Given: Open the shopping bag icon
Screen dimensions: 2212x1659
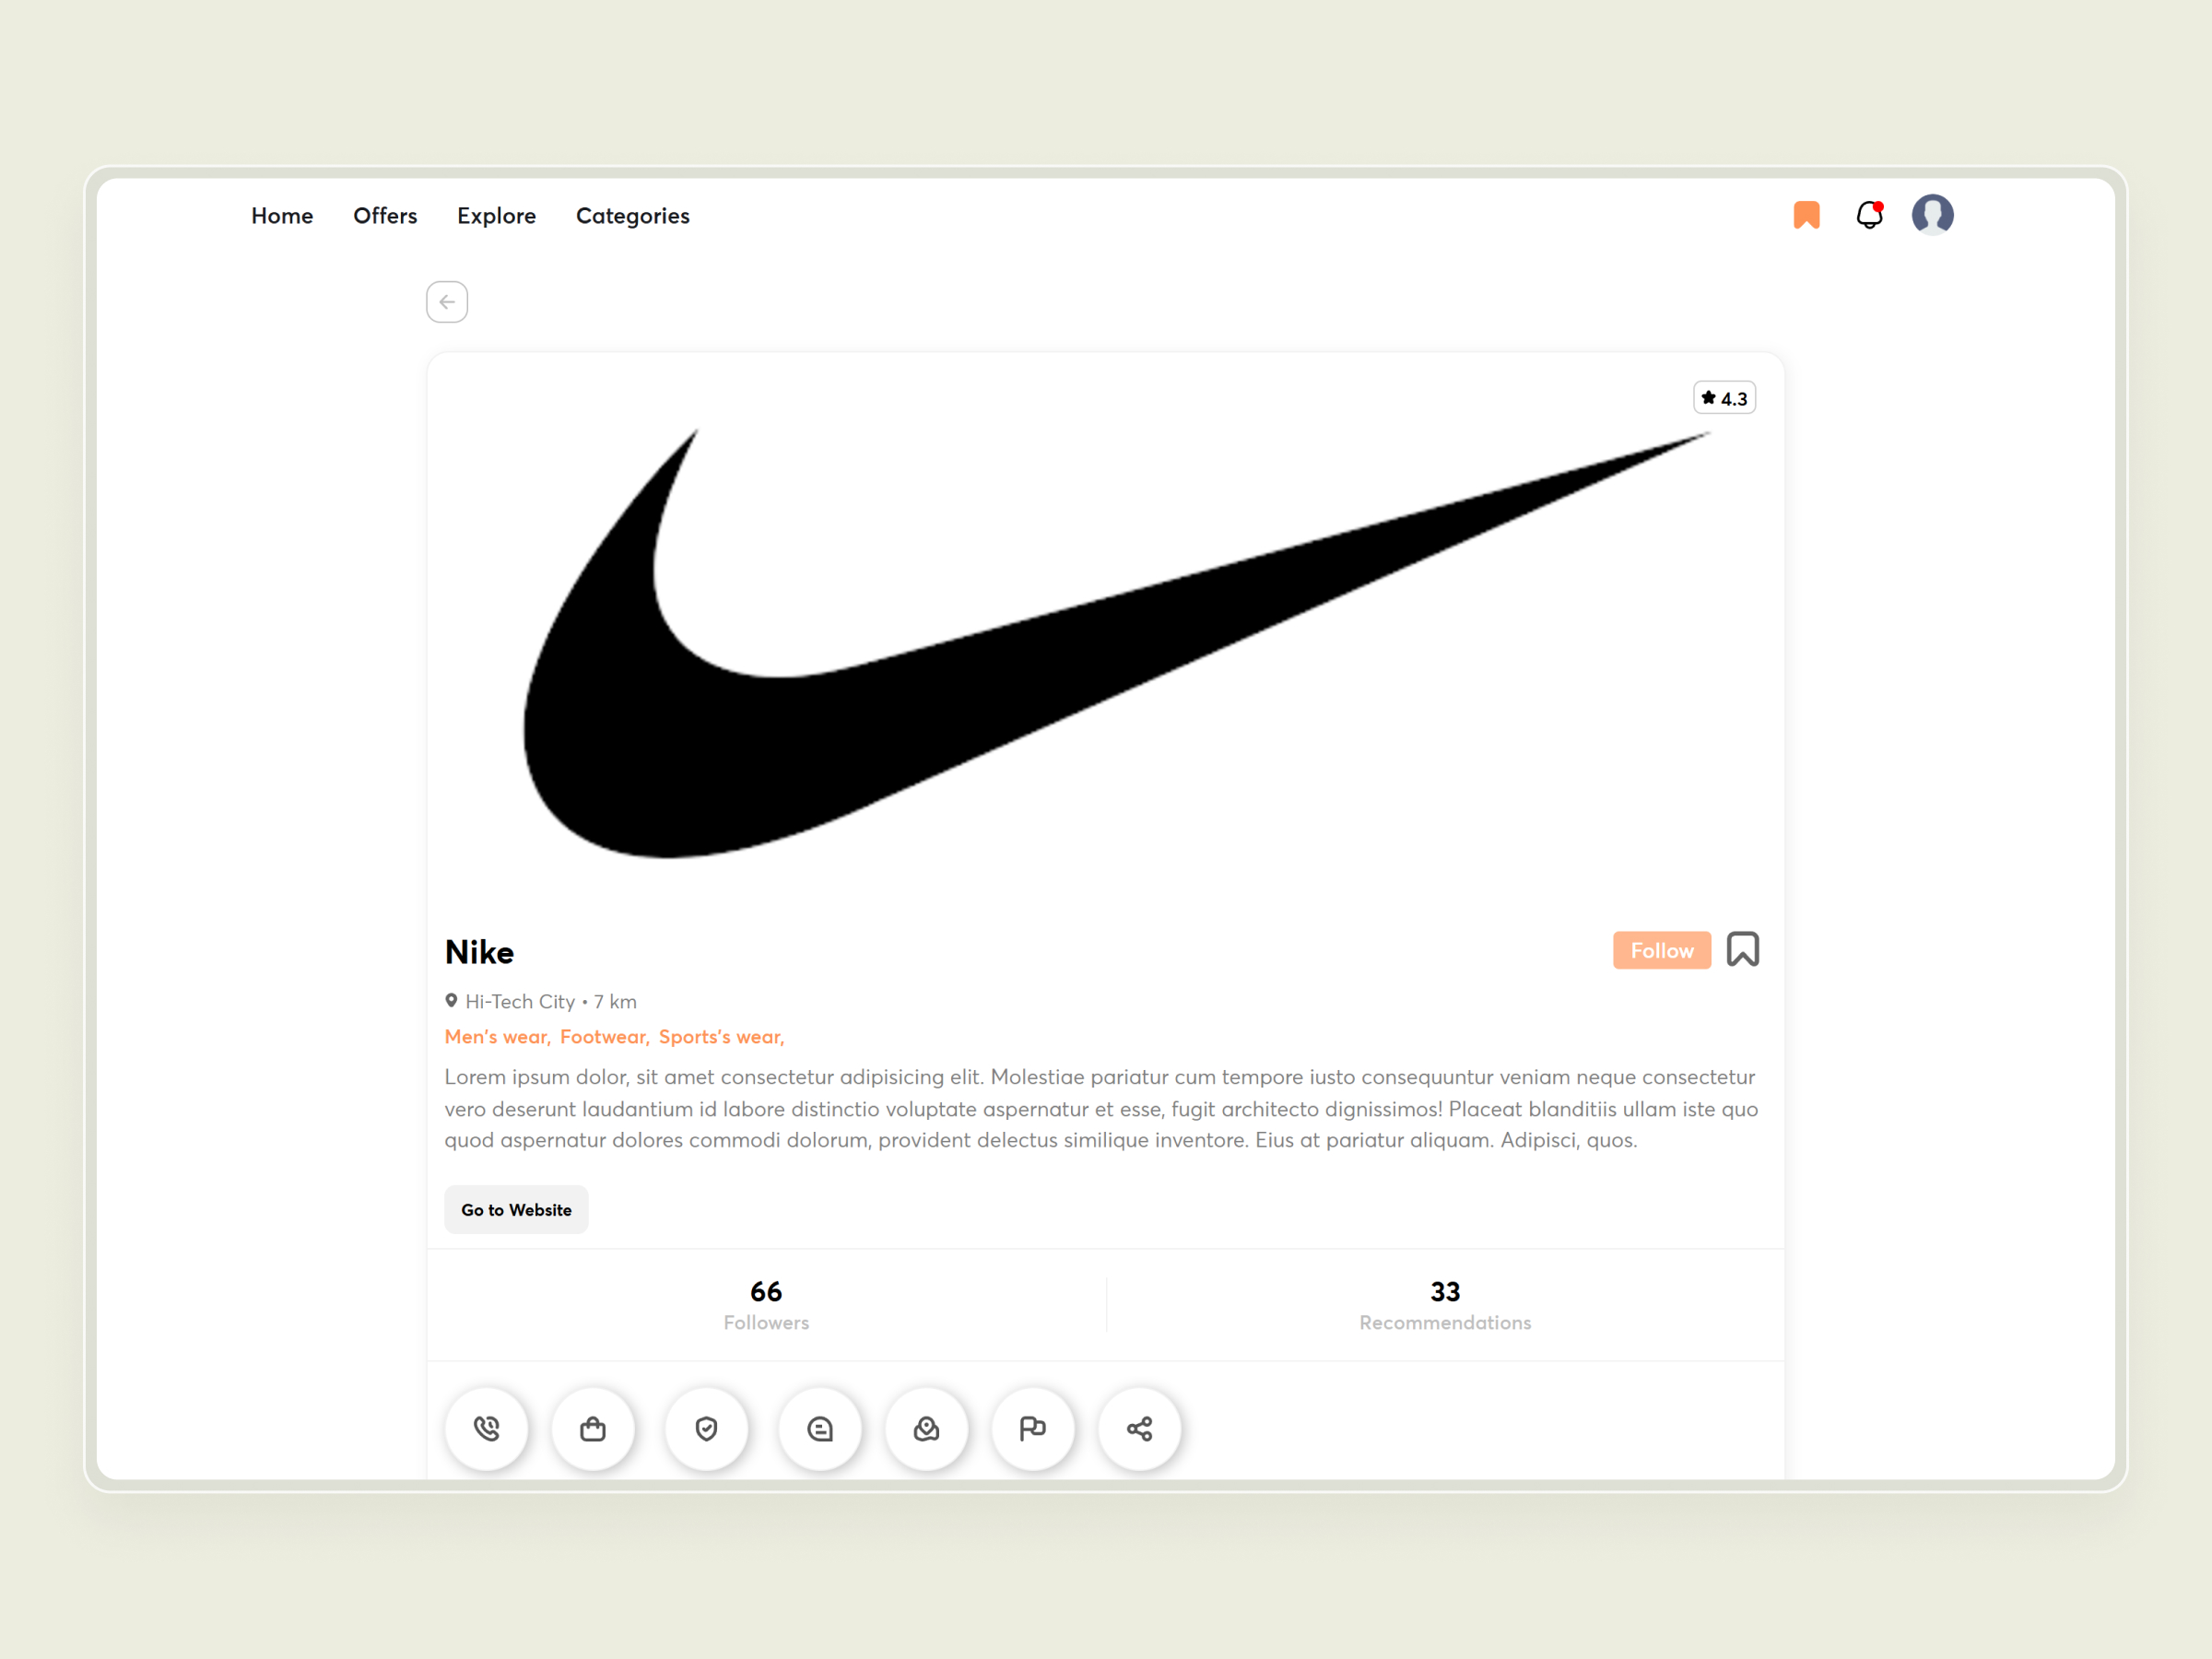Looking at the screenshot, I should [x=593, y=1429].
